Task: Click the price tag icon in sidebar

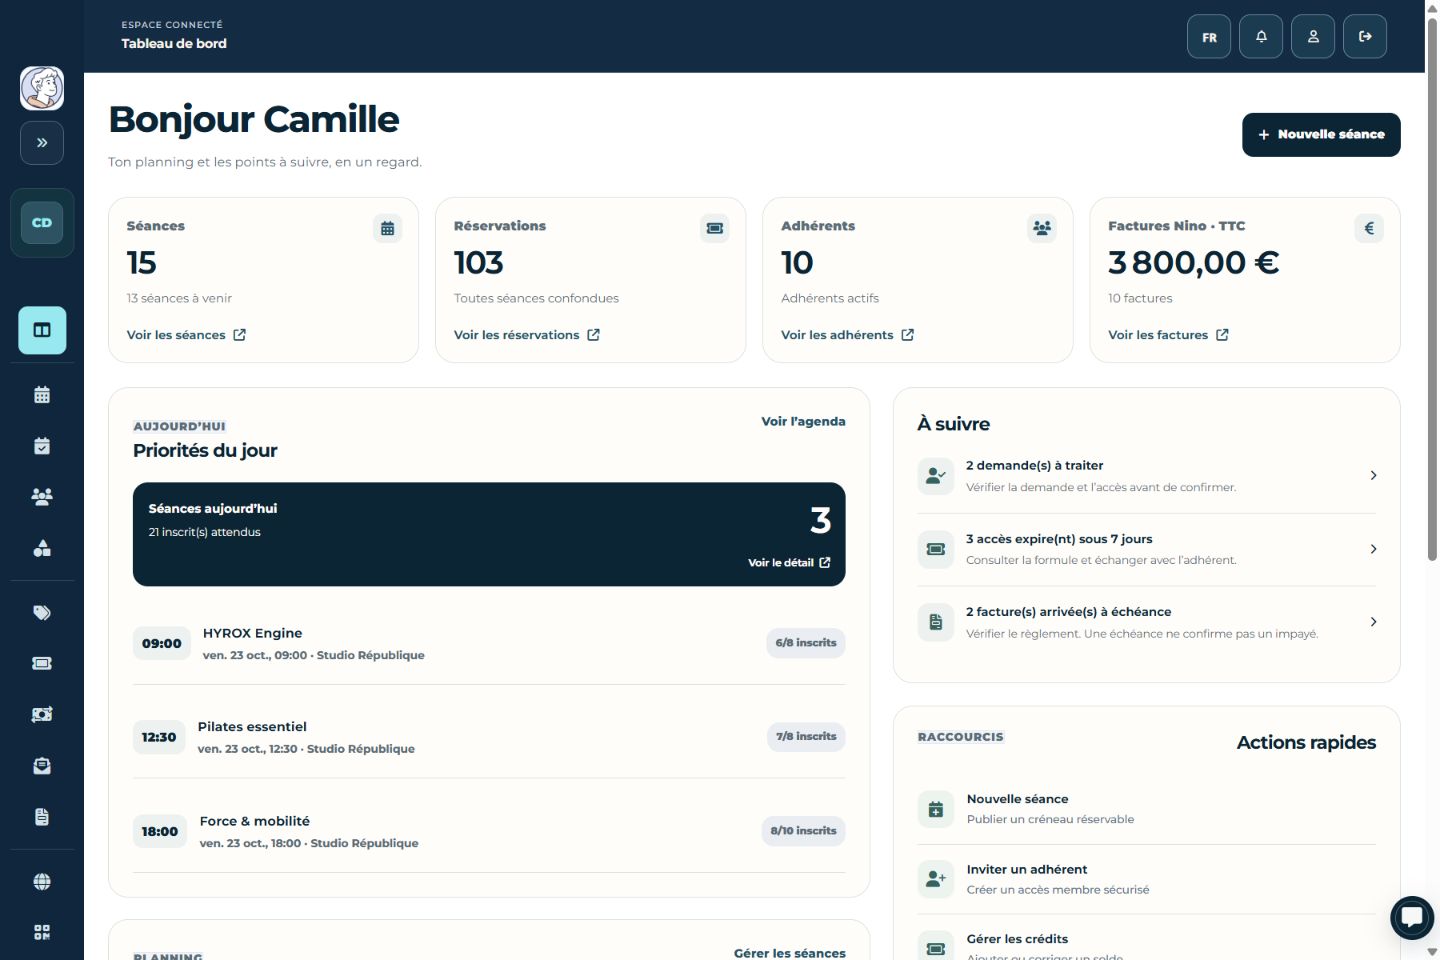Action: click(42, 613)
